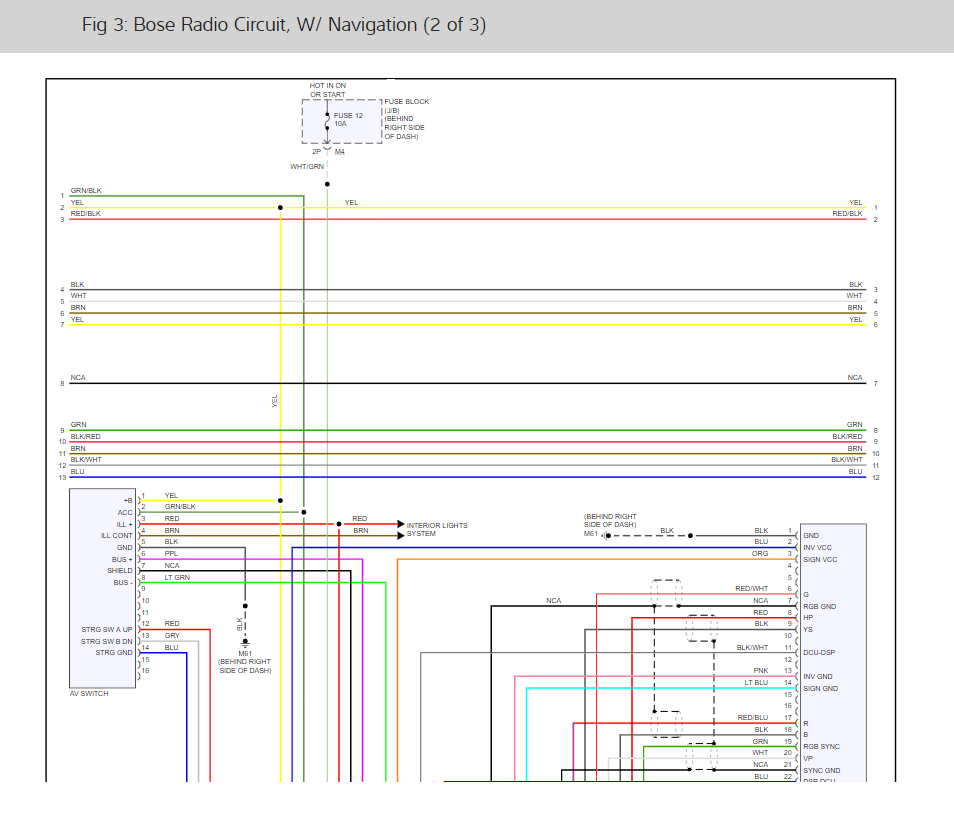Select the "BUS -" pin label
The height and width of the screenshot is (814, 954).
pyautogui.click(x=122, y=583)
